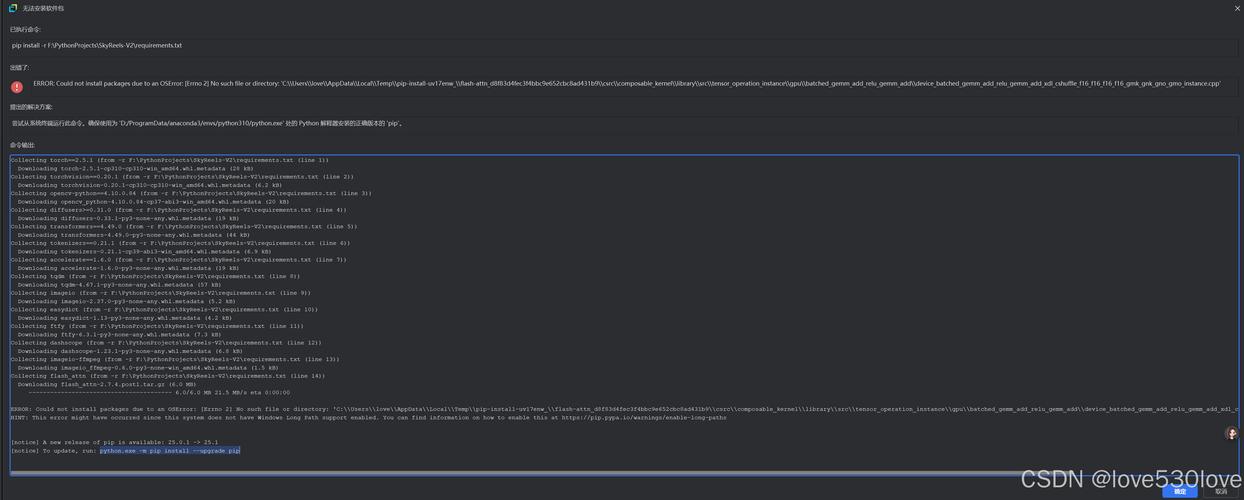Click the 提出的解决方案 label
This screenshot has height=500, width=1244.
32,106
